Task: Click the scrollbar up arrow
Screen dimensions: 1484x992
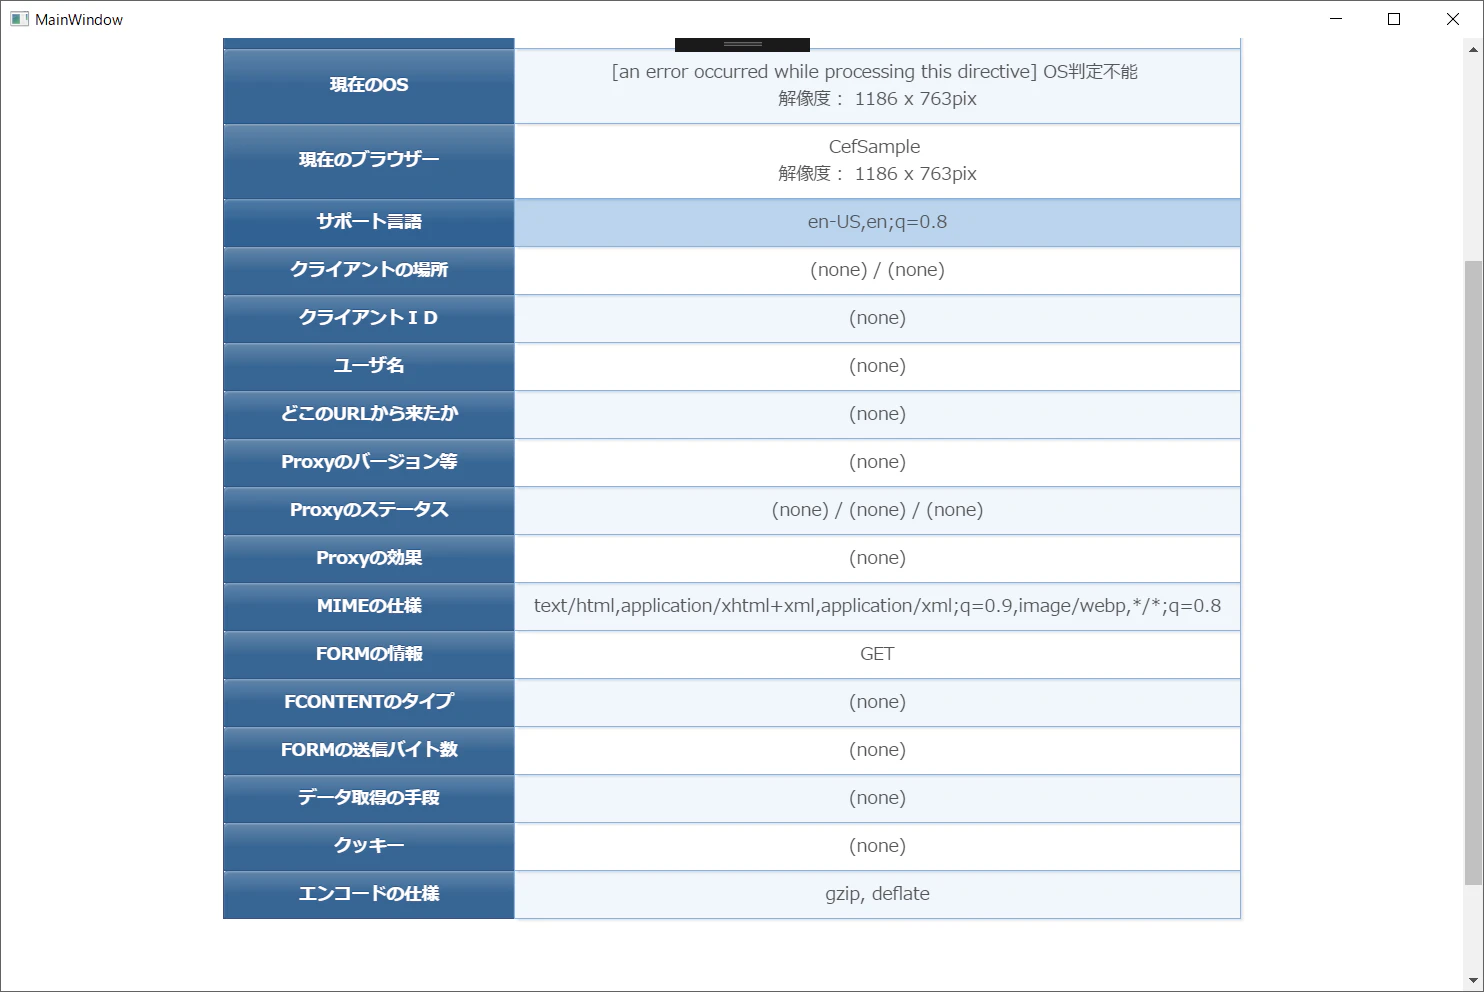Action: (1473, 47)
